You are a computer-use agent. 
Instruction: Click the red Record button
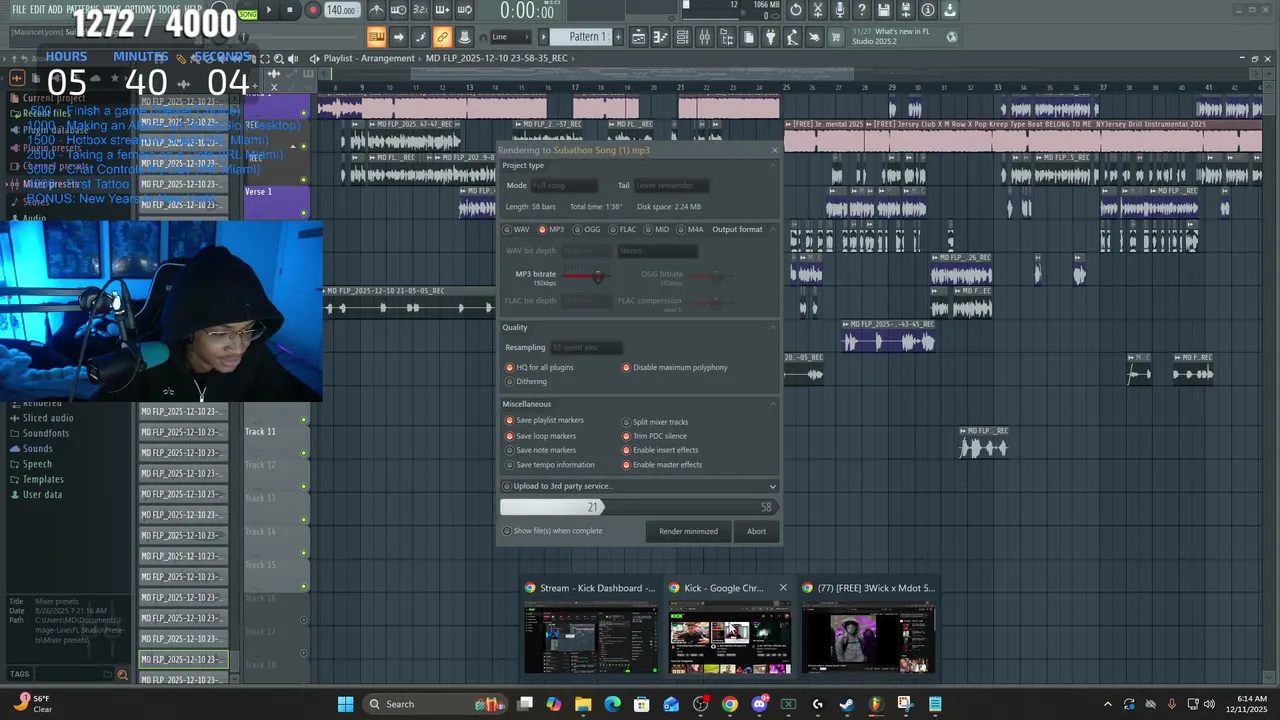(x=313, y=10)
